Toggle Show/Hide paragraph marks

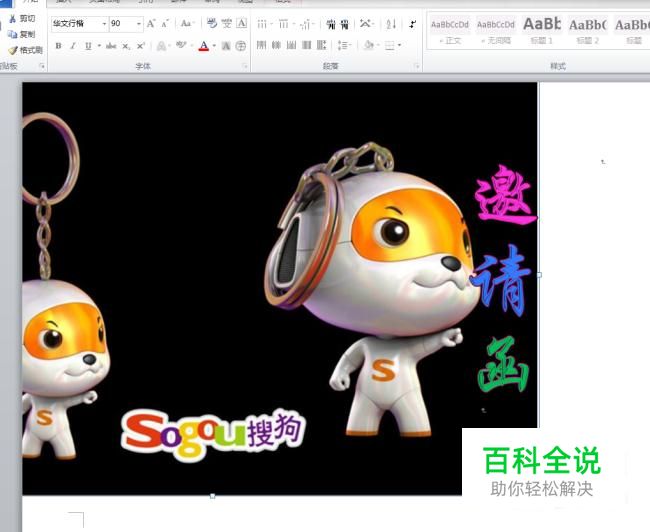(x=412, y=24)
